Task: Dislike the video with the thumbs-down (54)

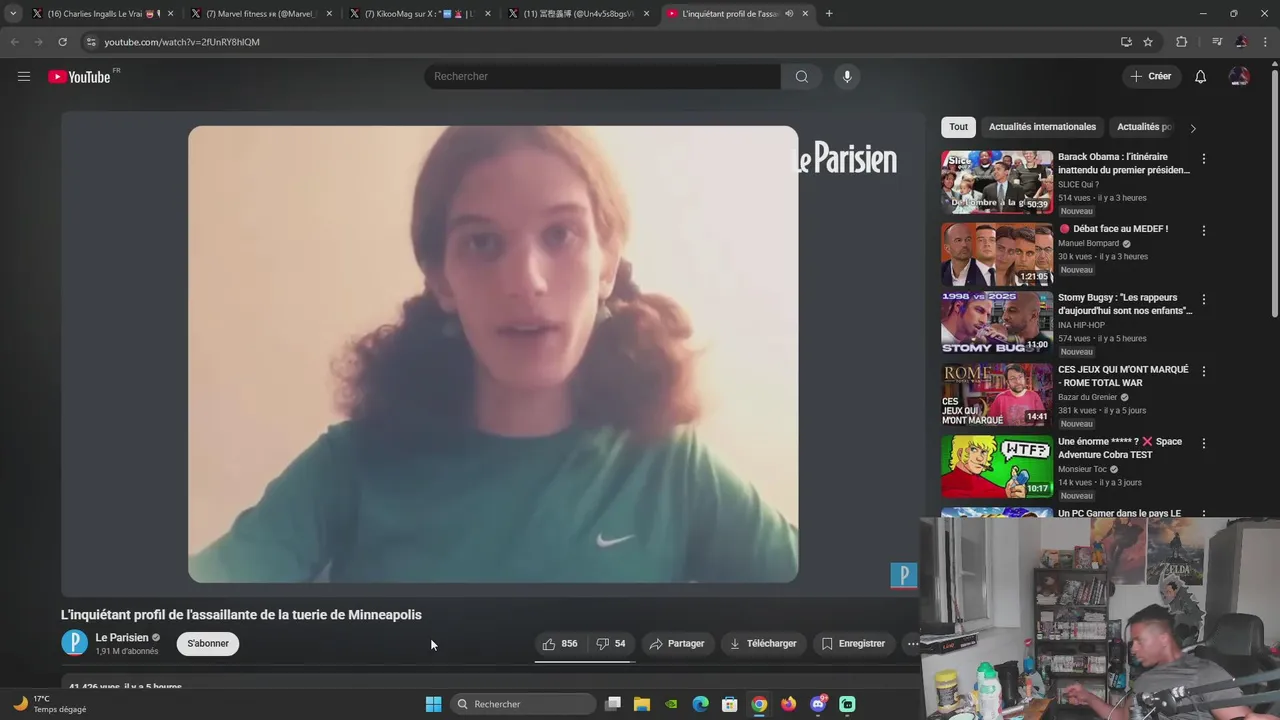Action: tap(611, 644)
